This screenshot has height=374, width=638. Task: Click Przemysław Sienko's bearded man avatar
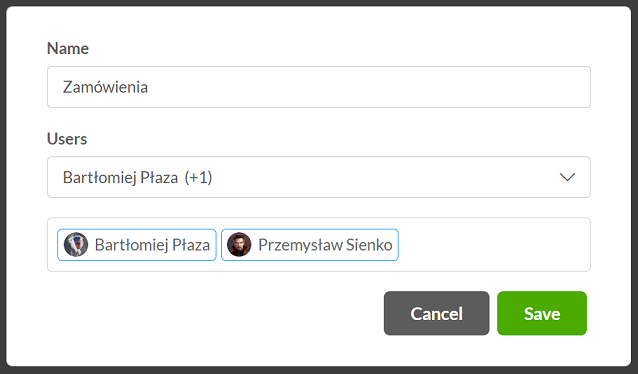point(239,245)
